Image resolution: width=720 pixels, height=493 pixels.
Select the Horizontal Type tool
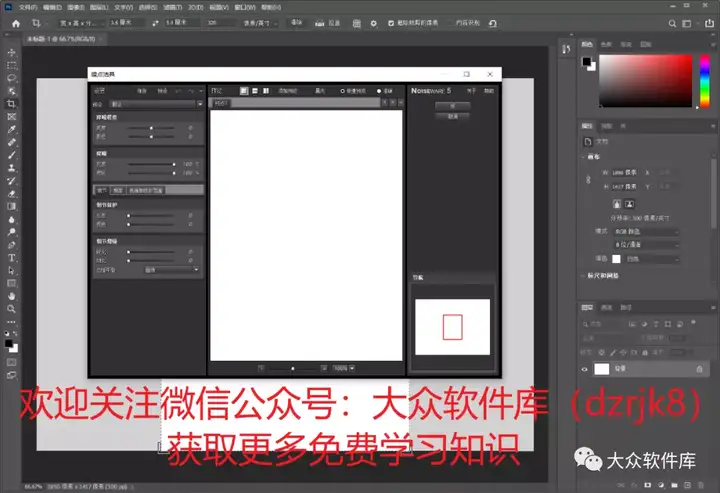click(x=11, y=258)
